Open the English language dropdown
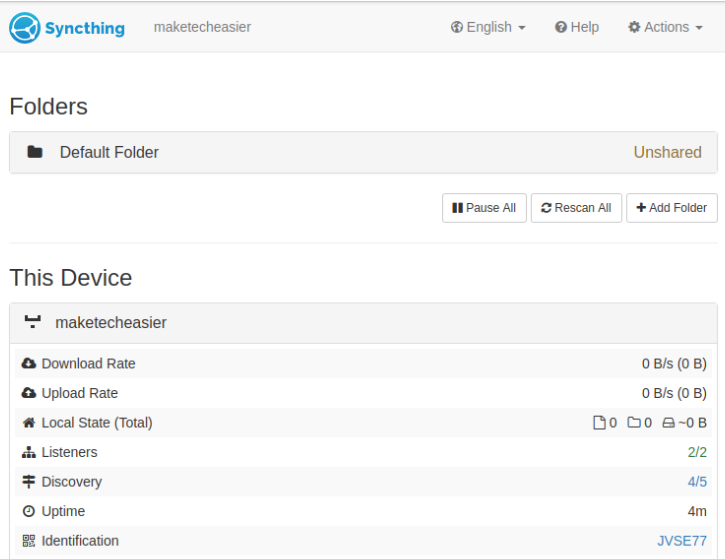Viewport: 725px width, 559px height. pos(488,27)
